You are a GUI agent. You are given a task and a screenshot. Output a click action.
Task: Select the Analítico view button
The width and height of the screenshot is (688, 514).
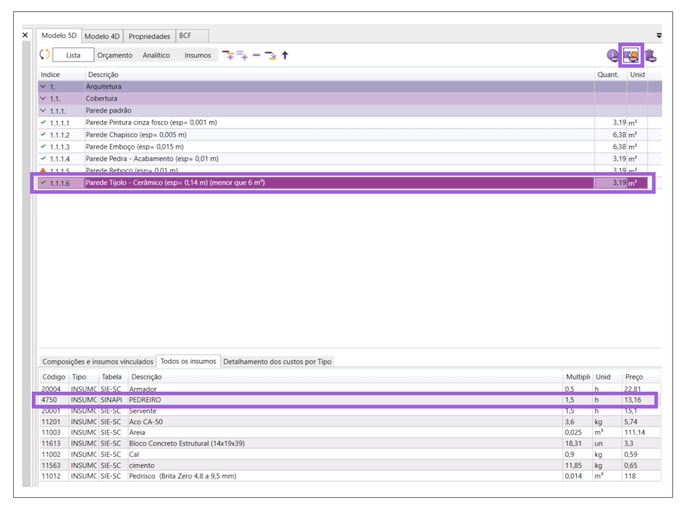pyautogui.click(x=156, y=55)
